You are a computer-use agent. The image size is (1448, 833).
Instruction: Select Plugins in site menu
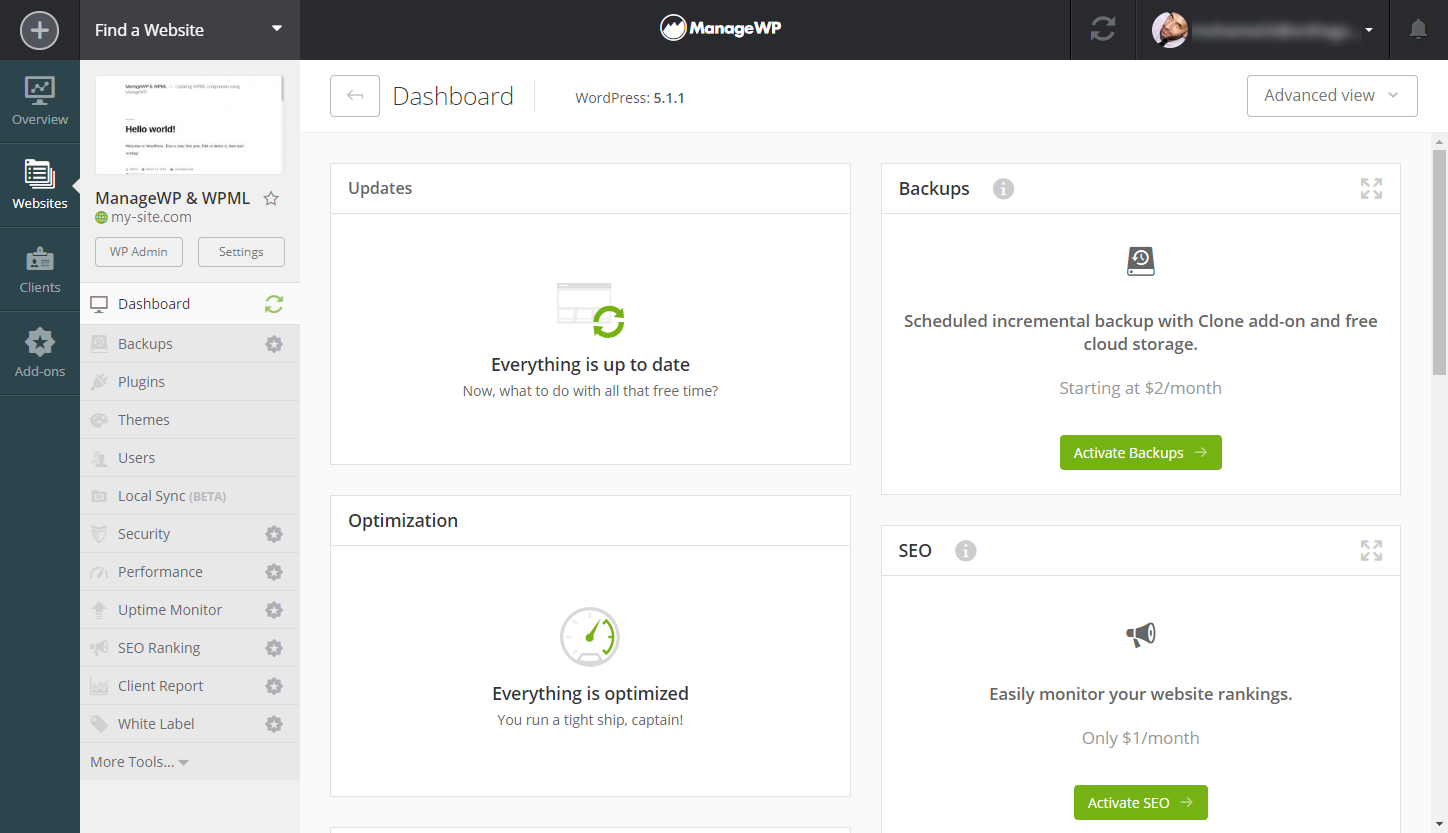click(x=190, y=382)
